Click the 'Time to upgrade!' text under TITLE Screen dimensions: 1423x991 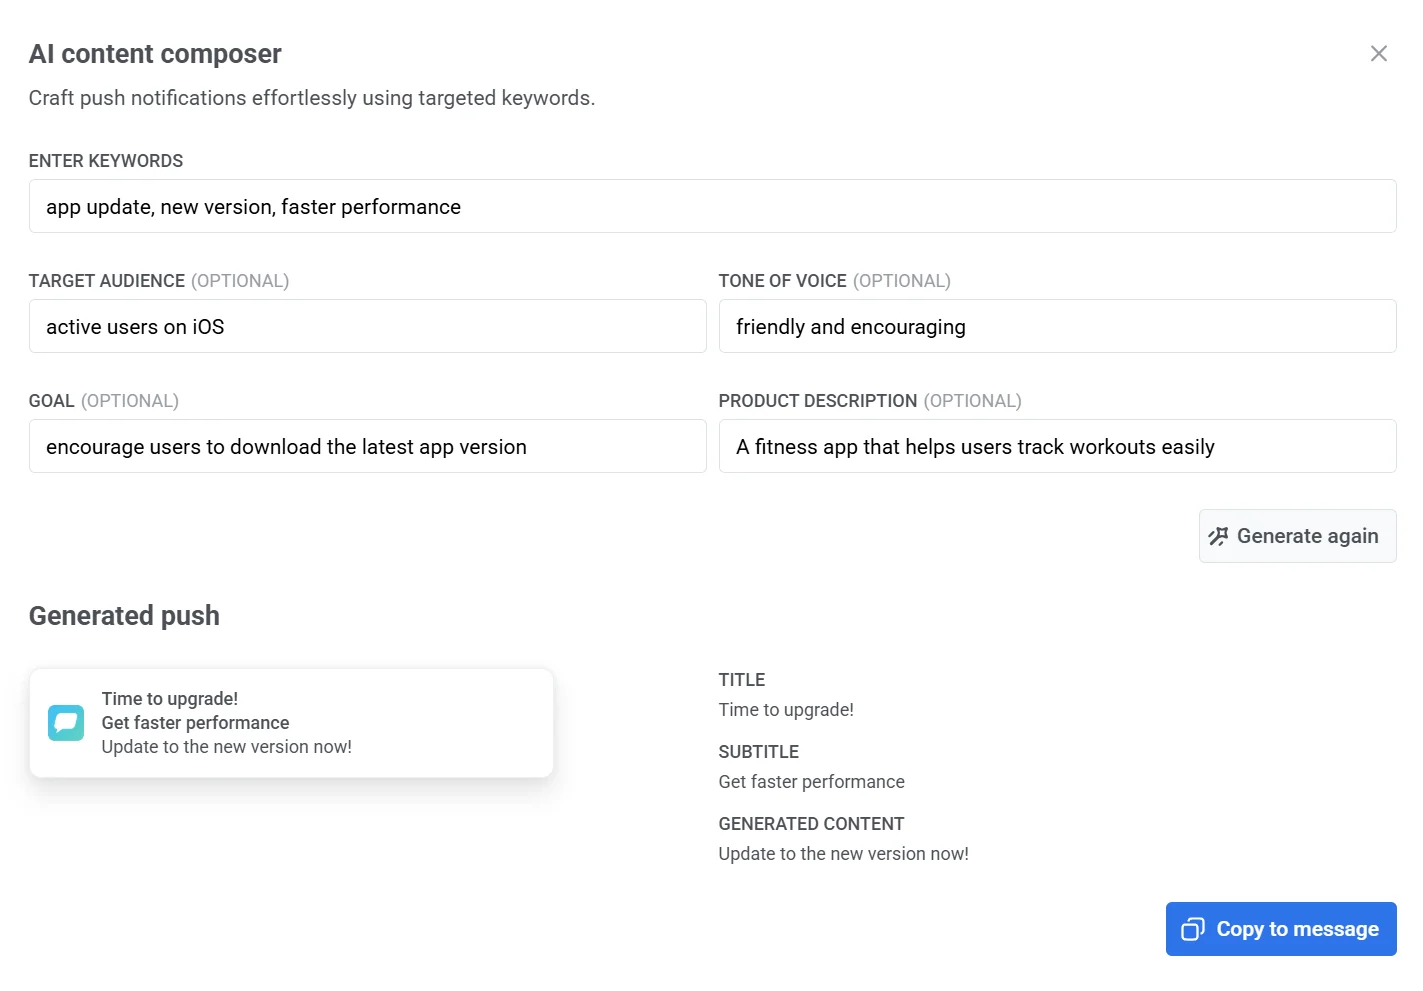click(x=786, y=710)
